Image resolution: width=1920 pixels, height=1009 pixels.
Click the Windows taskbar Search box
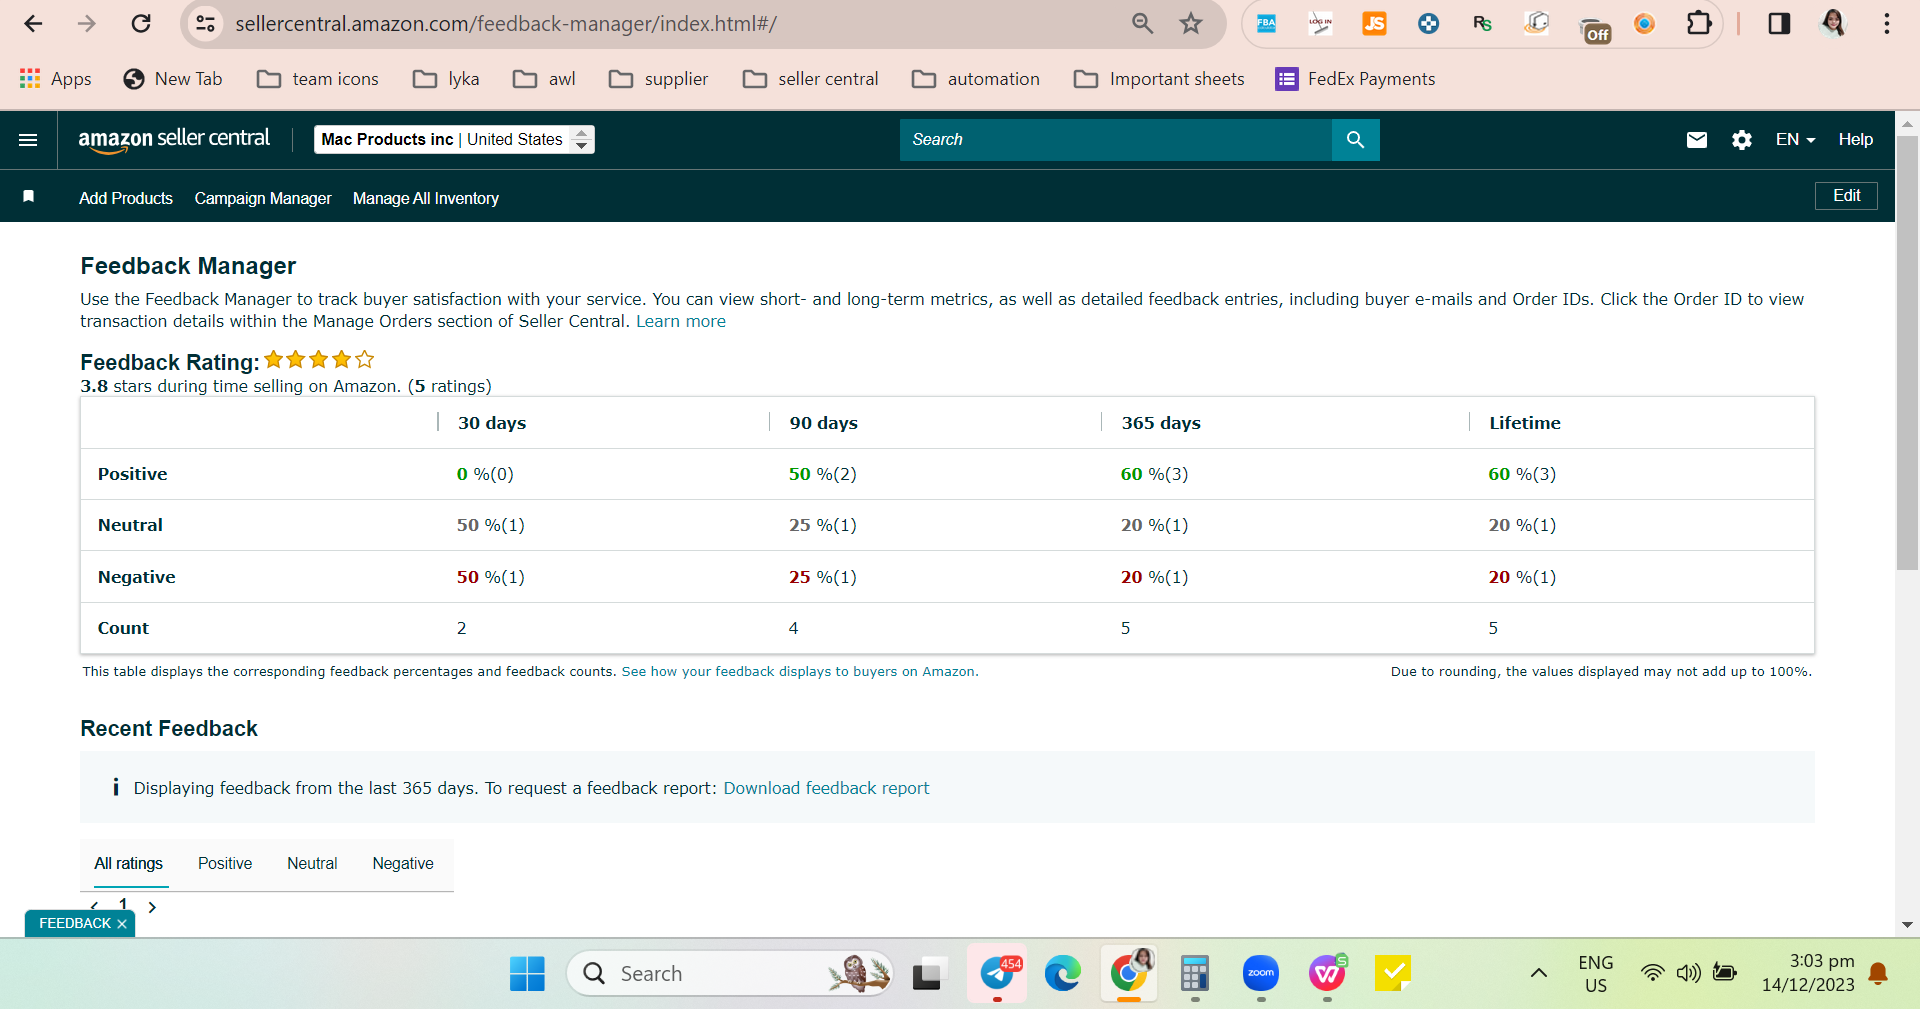[730, 973]
